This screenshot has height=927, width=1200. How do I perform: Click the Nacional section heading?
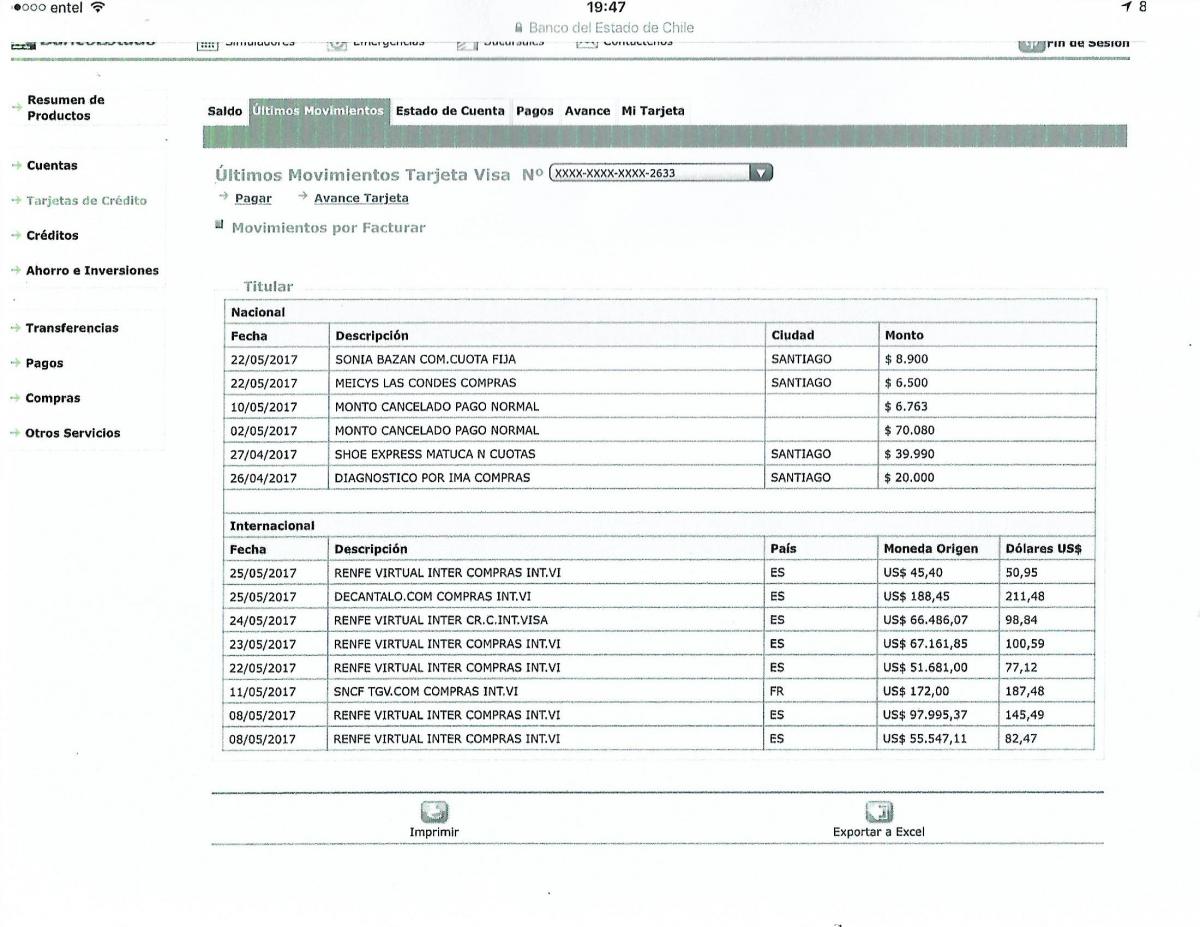[258, 312]
